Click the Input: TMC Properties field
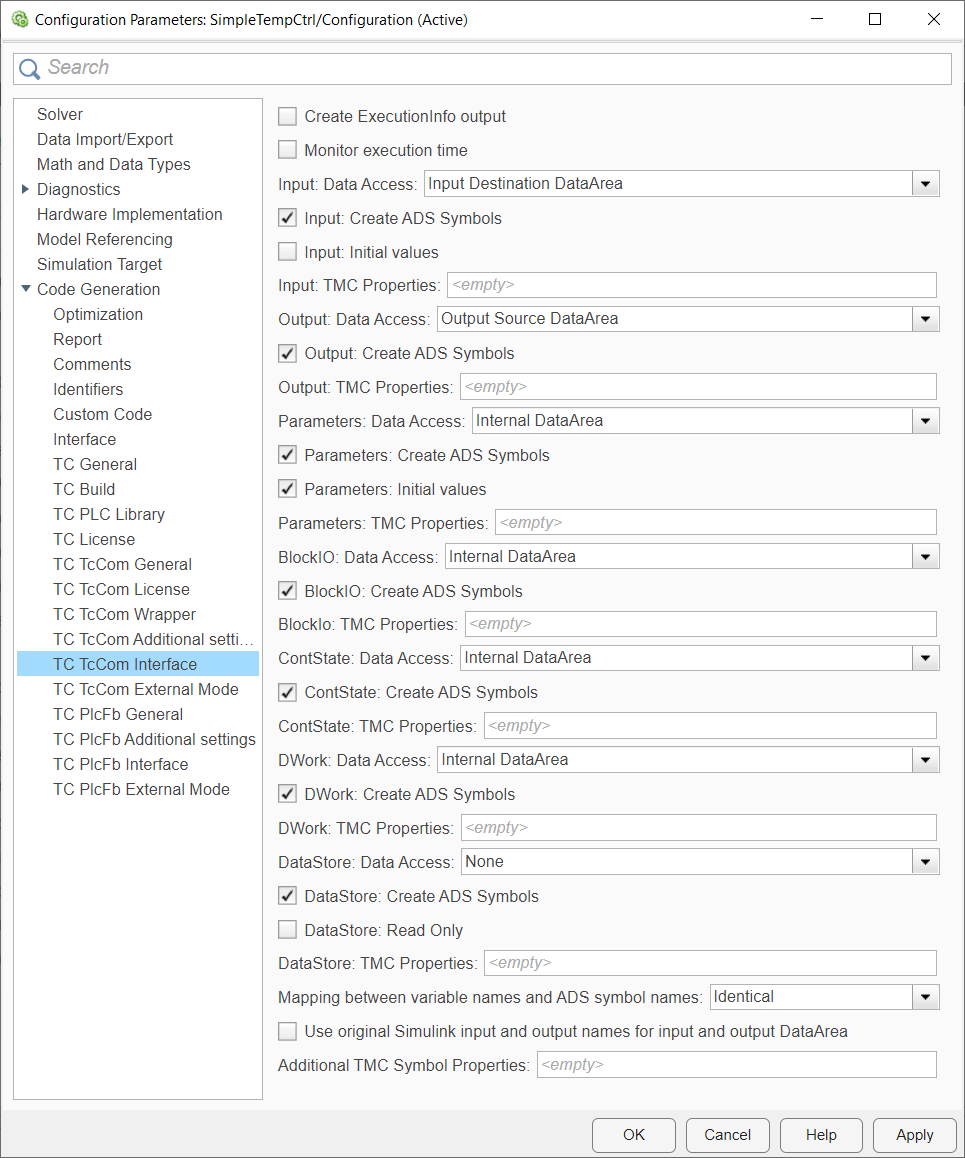 click(692, 285)
